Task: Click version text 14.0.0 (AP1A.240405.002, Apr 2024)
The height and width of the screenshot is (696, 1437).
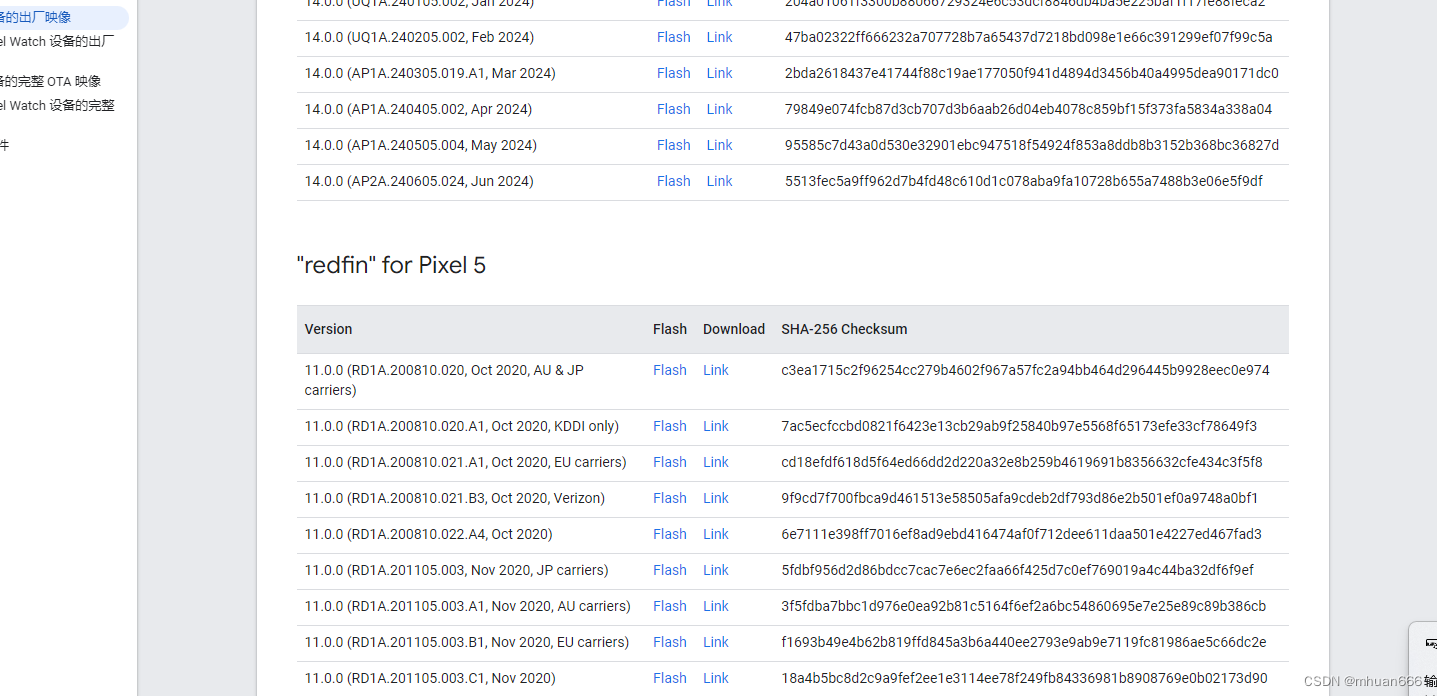Action: click(x=418, y=109)
